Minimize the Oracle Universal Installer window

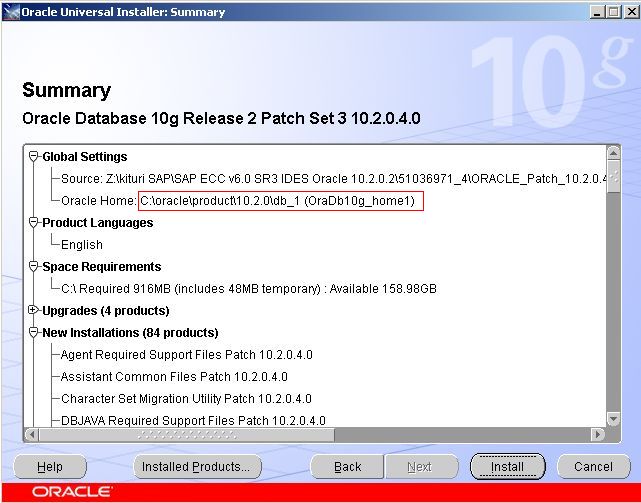(x=597, y=12)
